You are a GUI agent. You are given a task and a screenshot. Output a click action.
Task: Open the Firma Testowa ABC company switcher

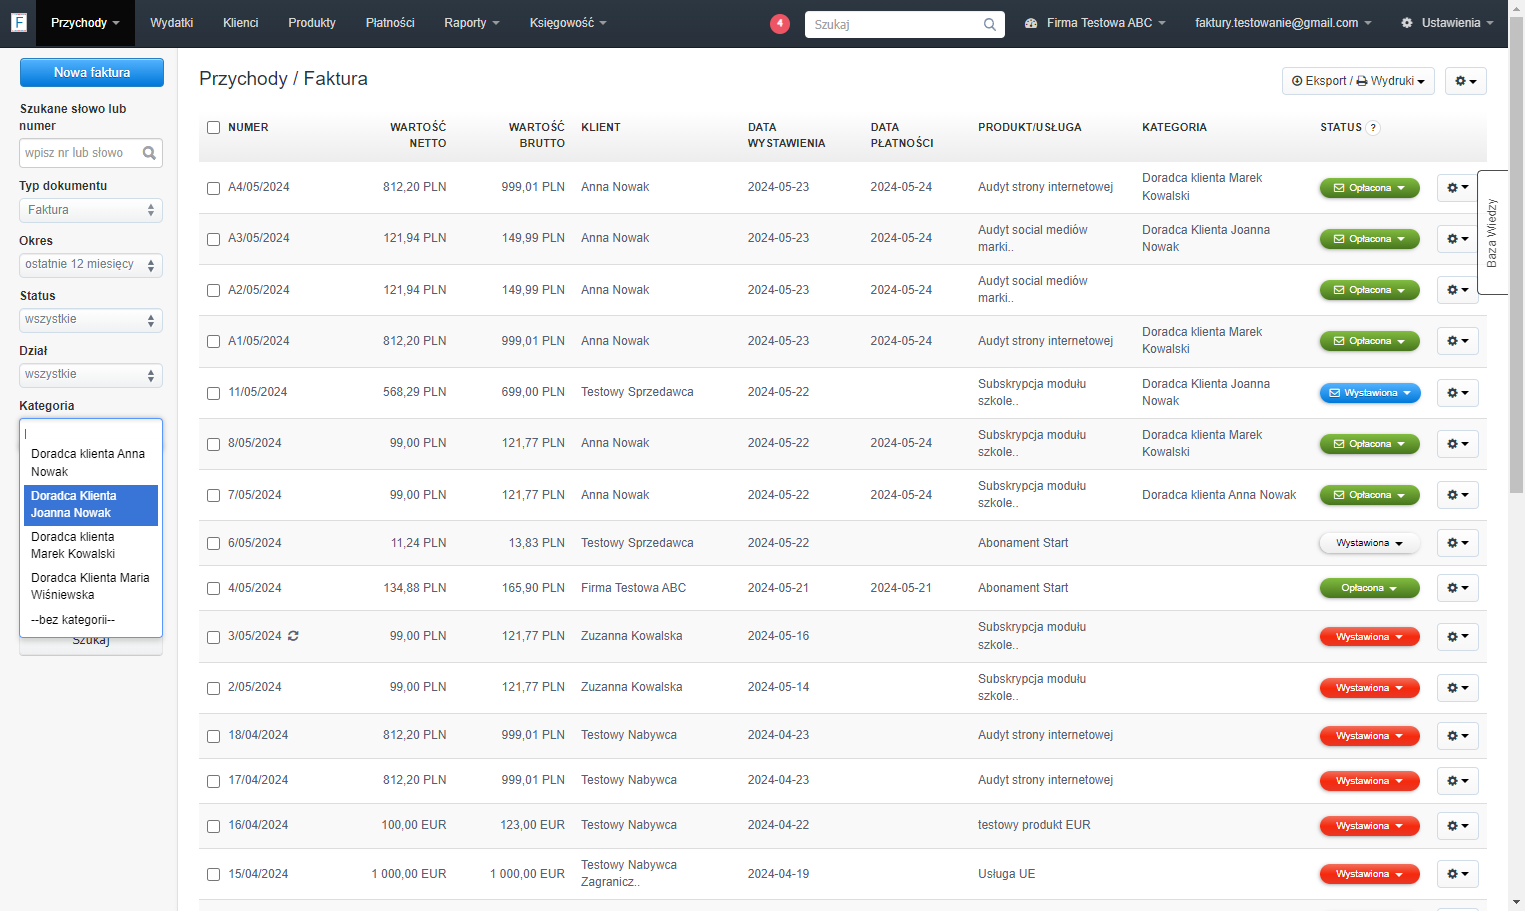[x=1095, y=23]
